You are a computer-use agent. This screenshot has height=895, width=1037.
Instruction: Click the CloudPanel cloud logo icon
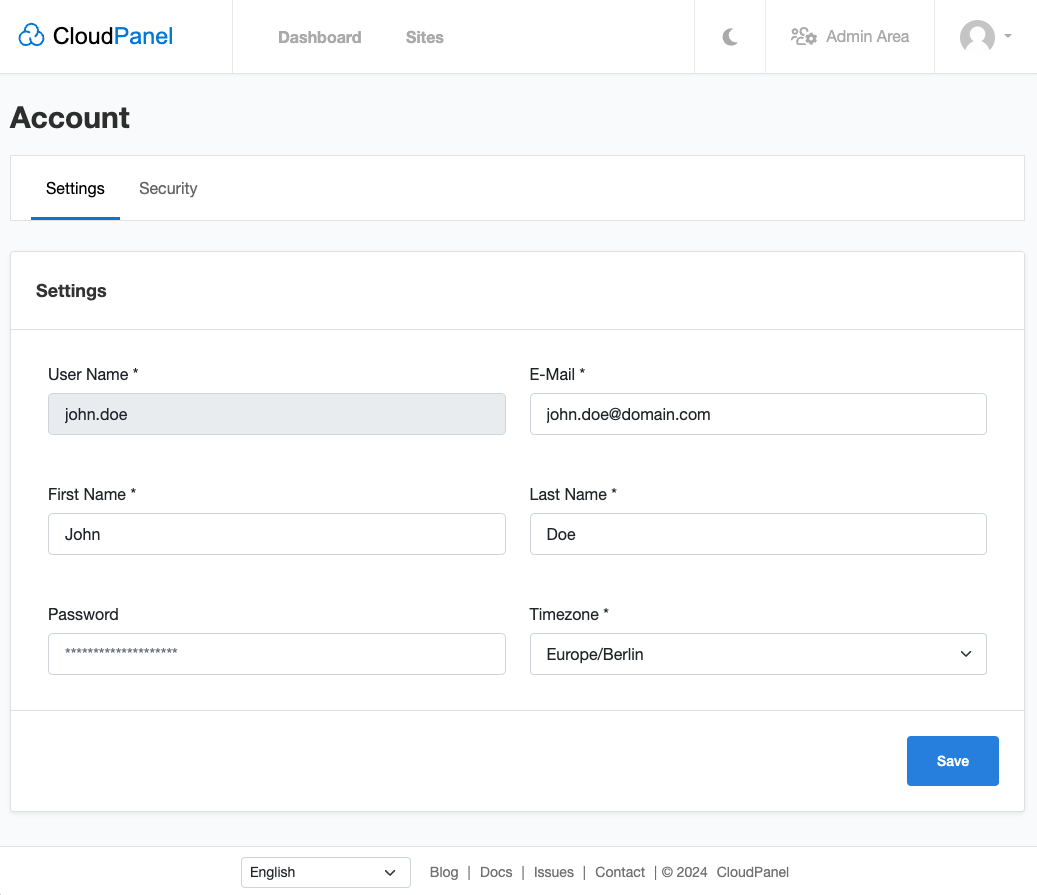pyautogui.click(x=32, y=37)
